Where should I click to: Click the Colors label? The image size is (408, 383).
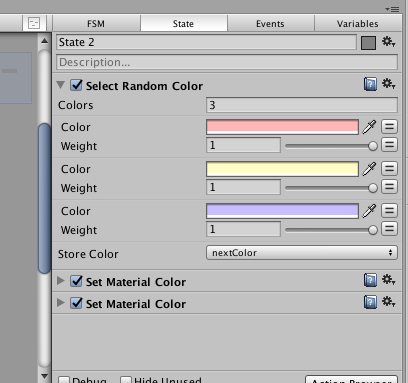tap(76, 105)
